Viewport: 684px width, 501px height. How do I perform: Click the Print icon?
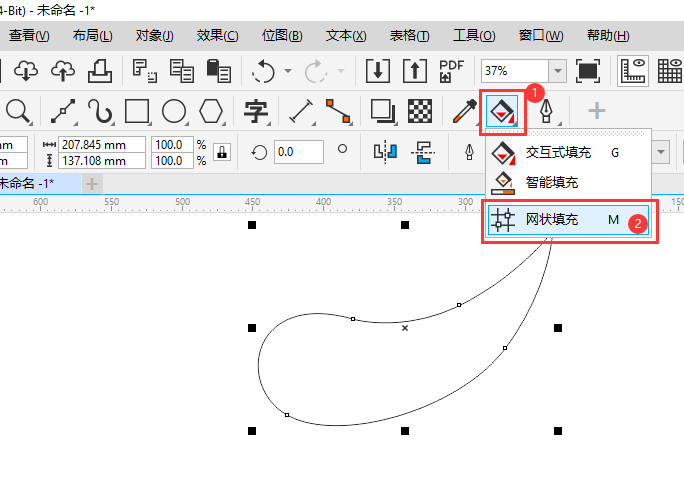pyautogui.click(x=100, y=71)
